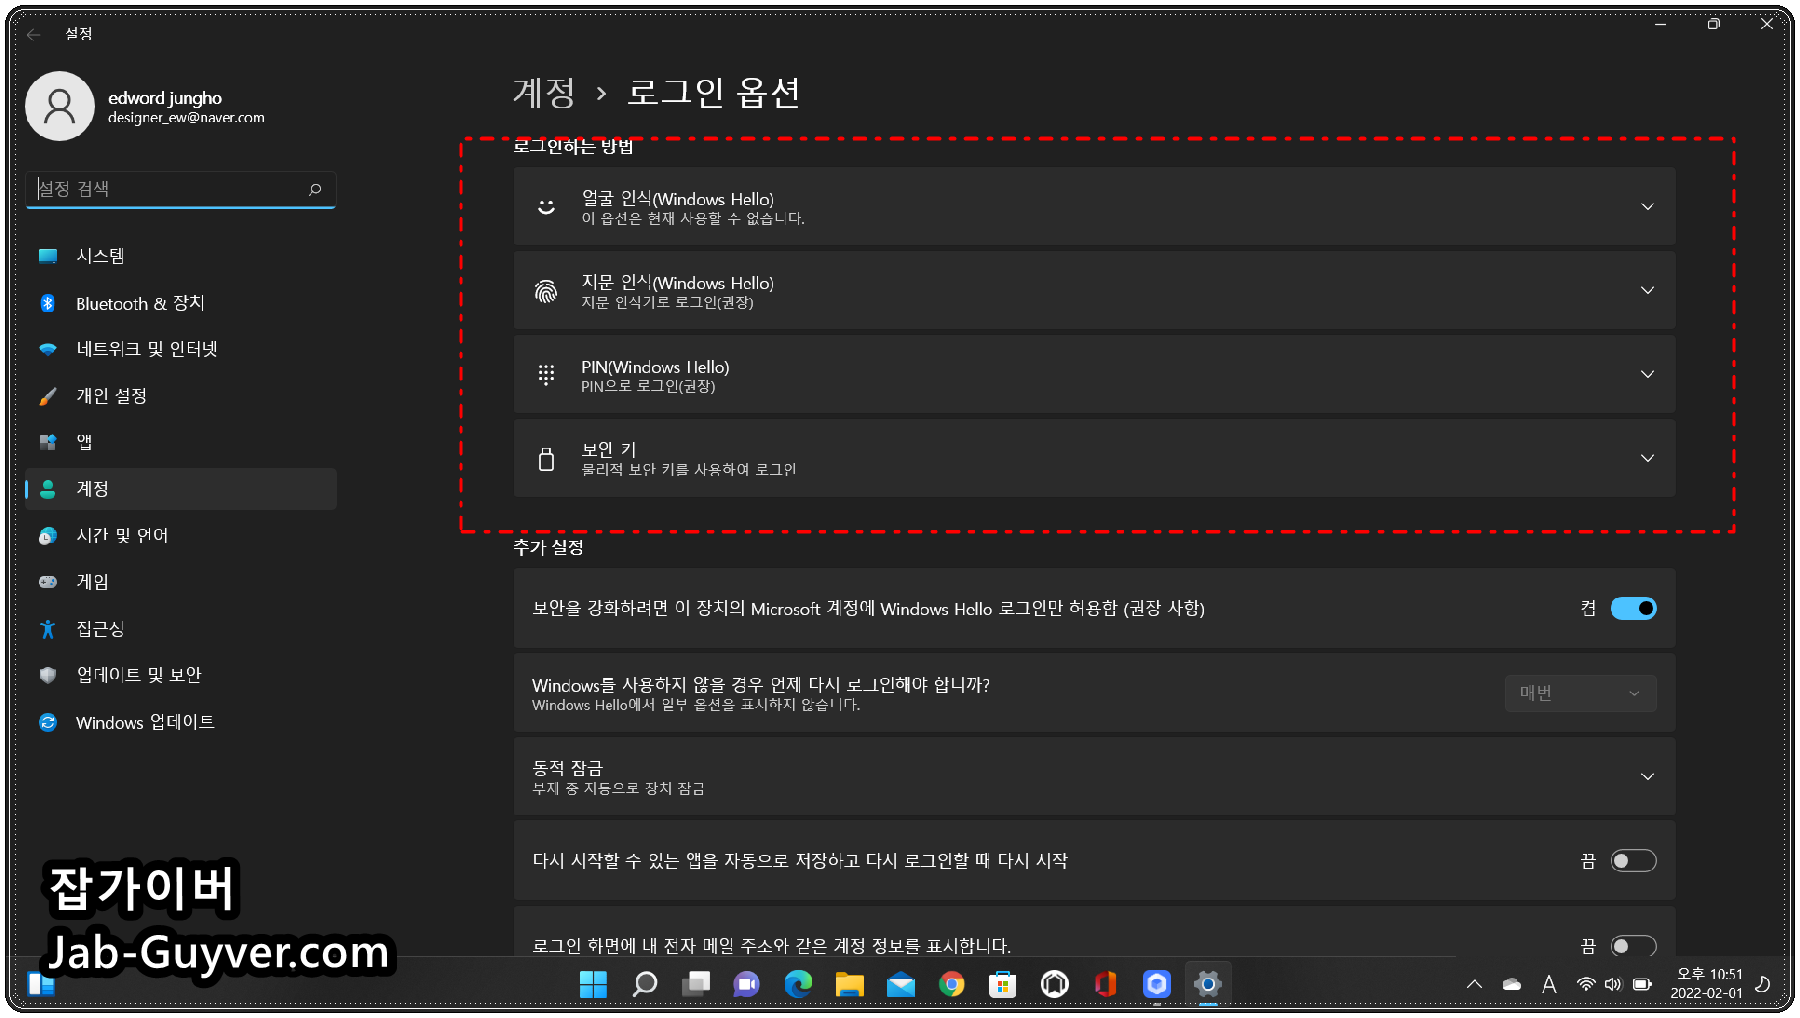Open 시스템 settings from the sidebar
1800x1018 pixels.
(100, 256)
